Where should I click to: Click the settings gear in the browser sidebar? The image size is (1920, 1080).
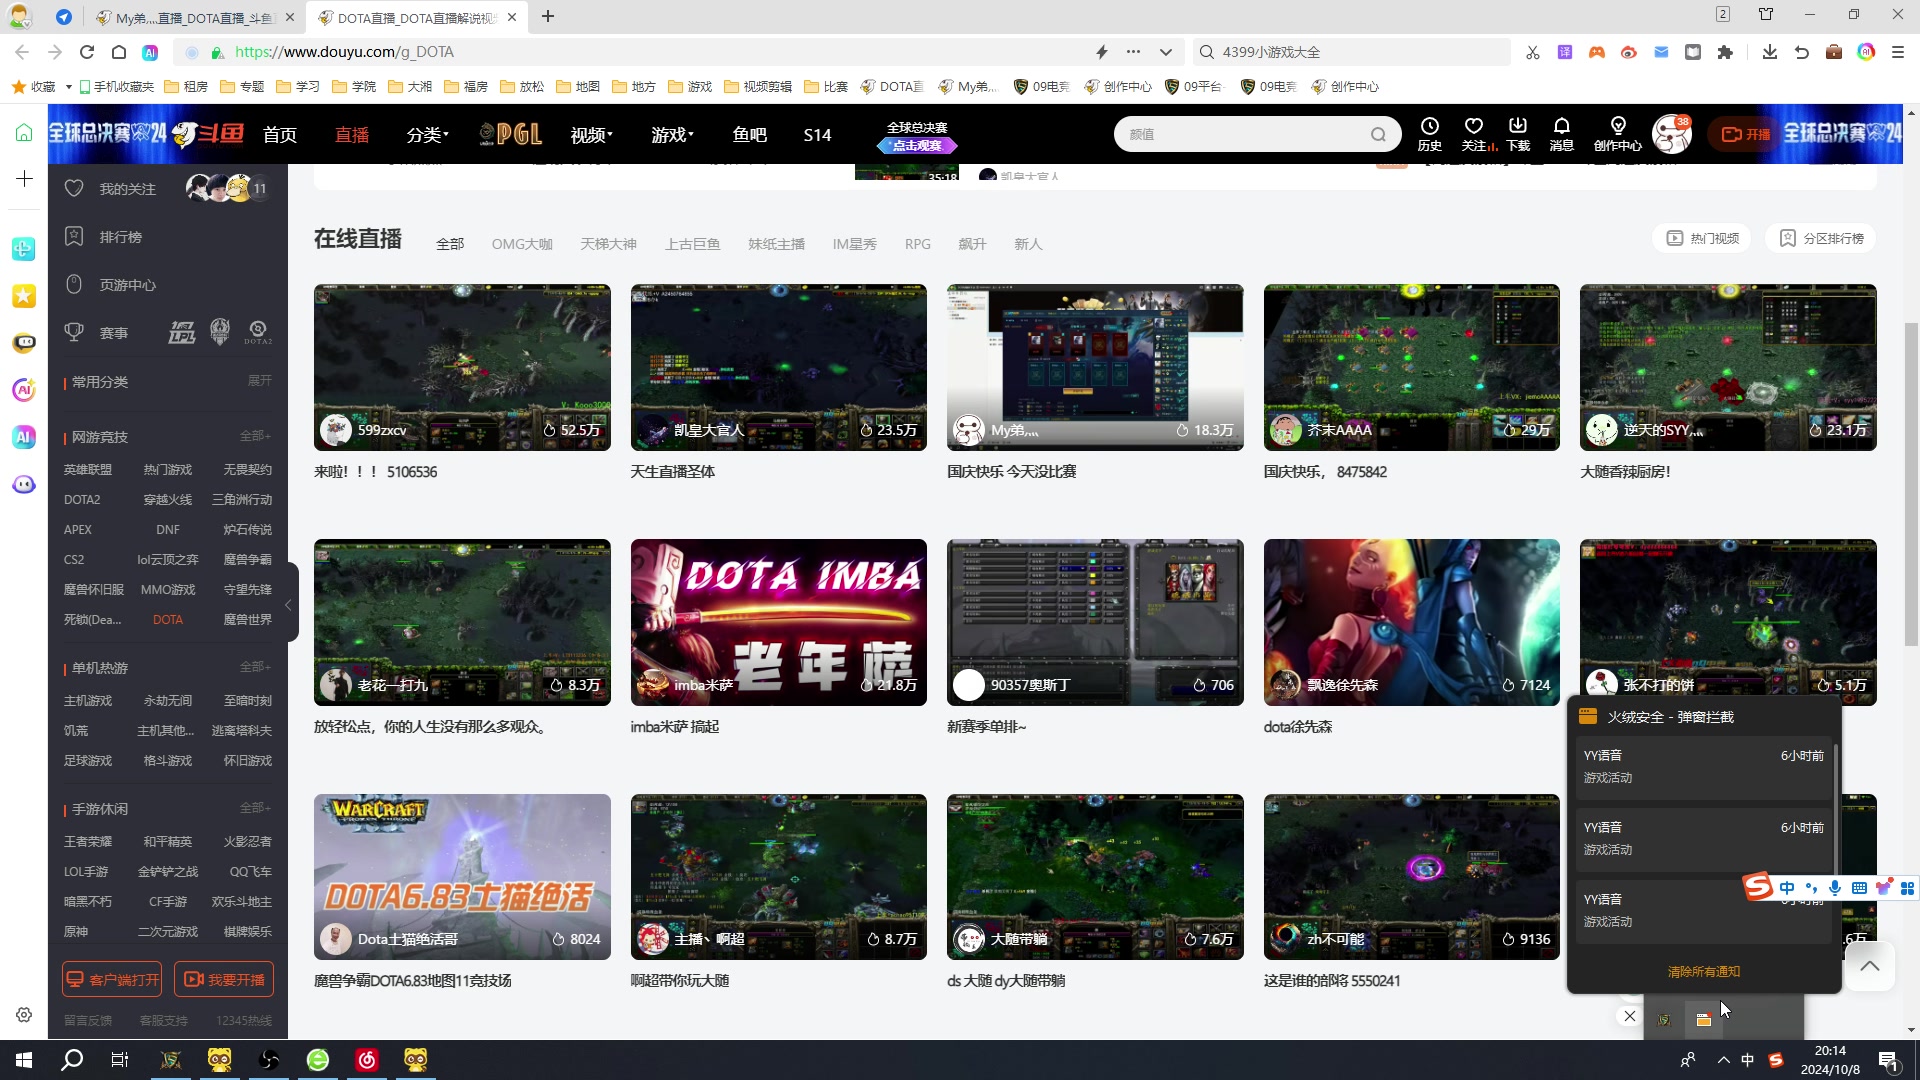click(x=24, y=1015)
